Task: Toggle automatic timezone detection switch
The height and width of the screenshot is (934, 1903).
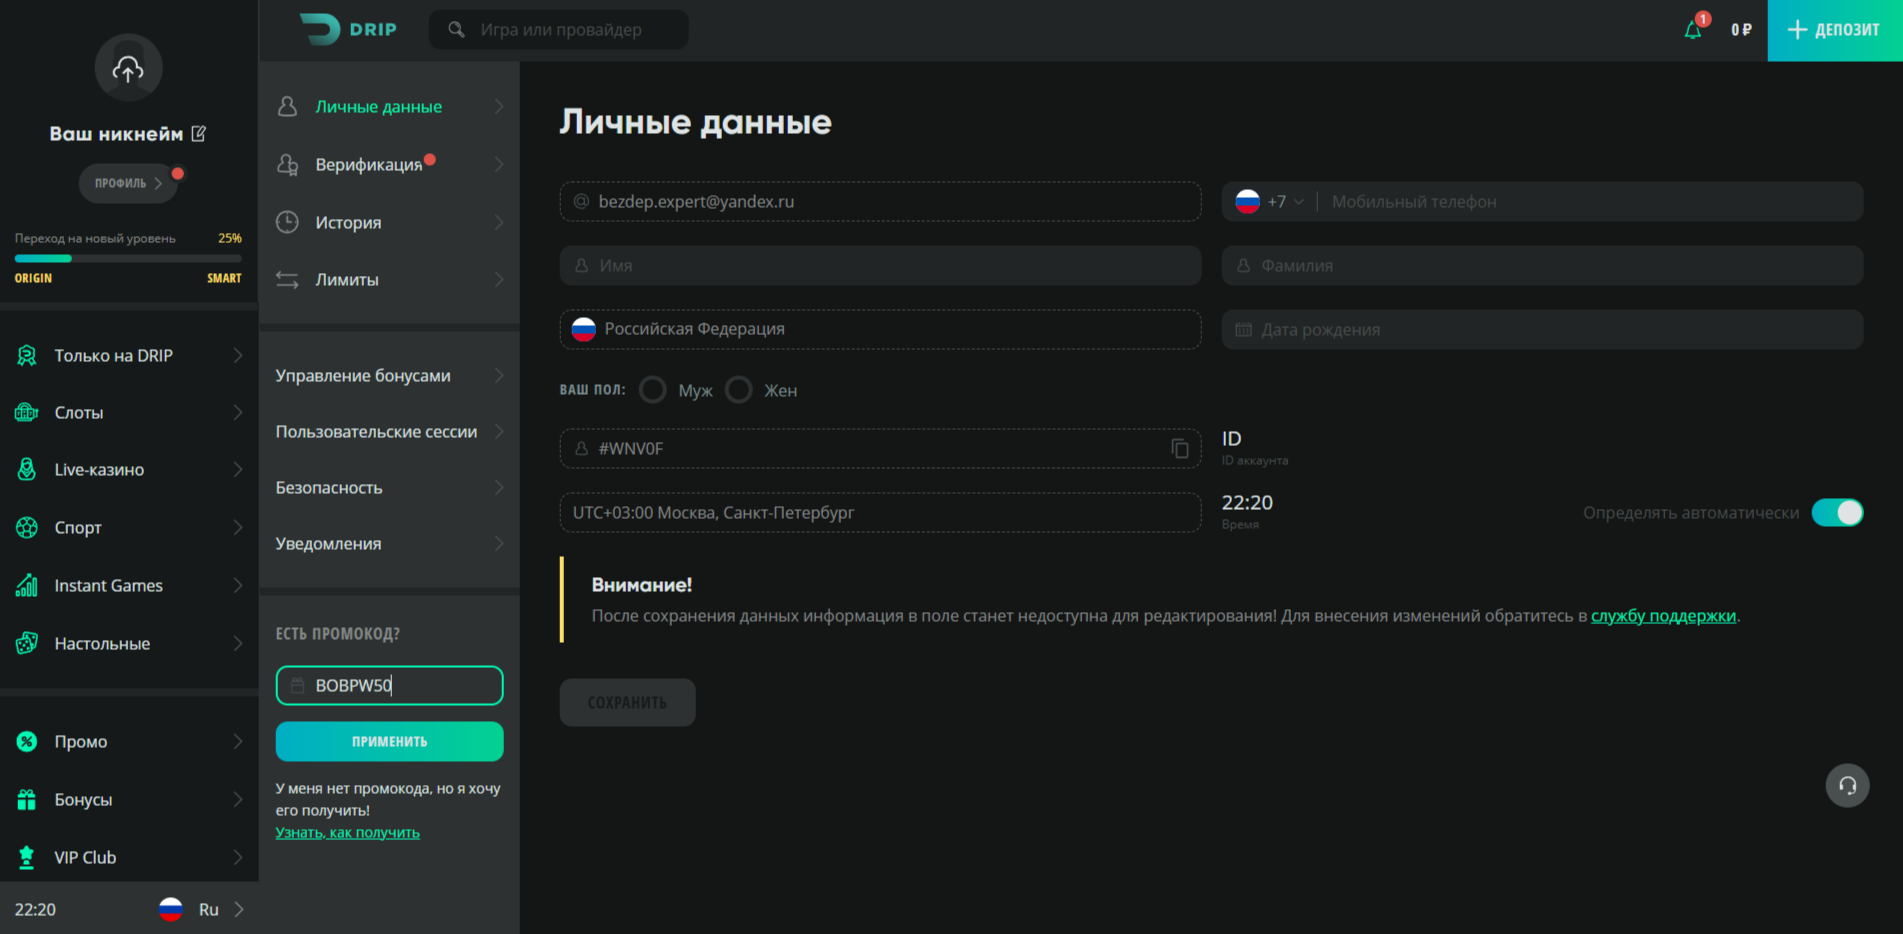Action: point(1837,513)
